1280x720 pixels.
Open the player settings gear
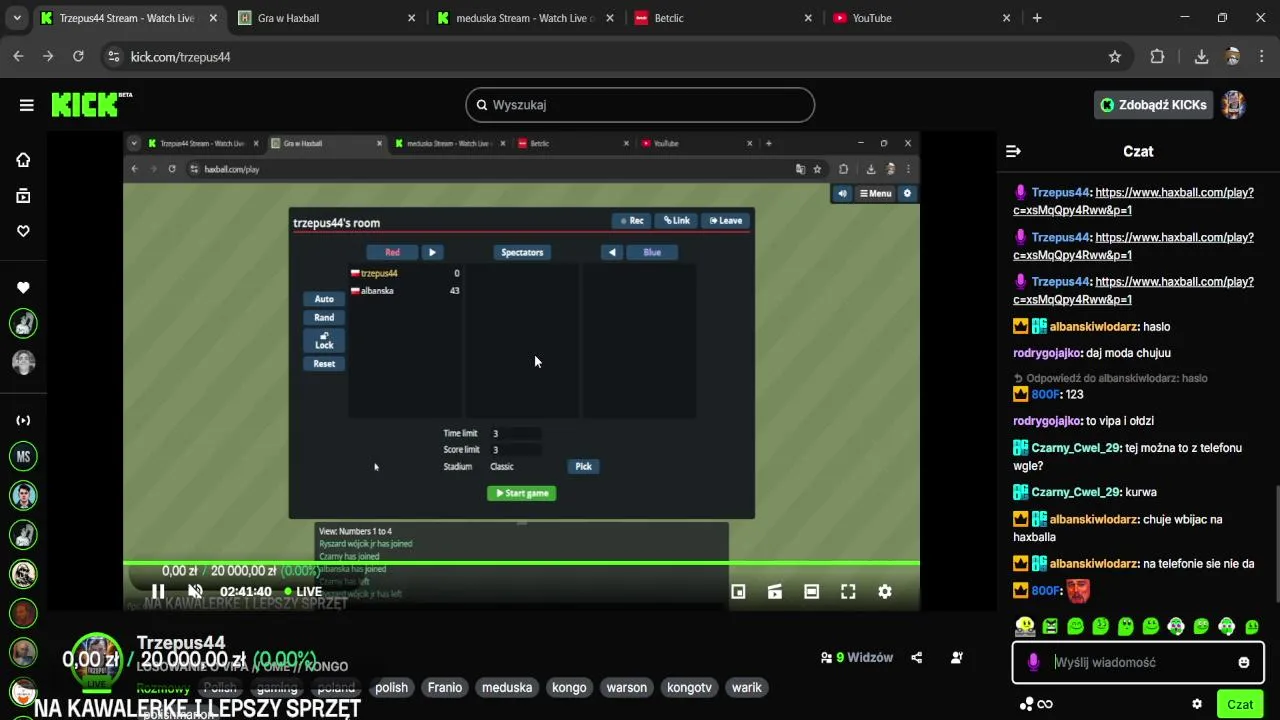[885, 592]
